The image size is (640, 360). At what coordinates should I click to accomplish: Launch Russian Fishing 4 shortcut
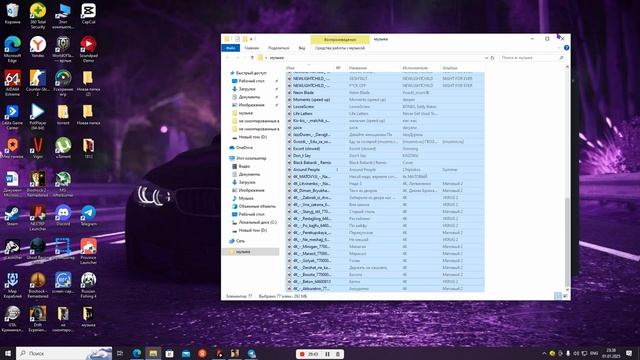[89, 285]
